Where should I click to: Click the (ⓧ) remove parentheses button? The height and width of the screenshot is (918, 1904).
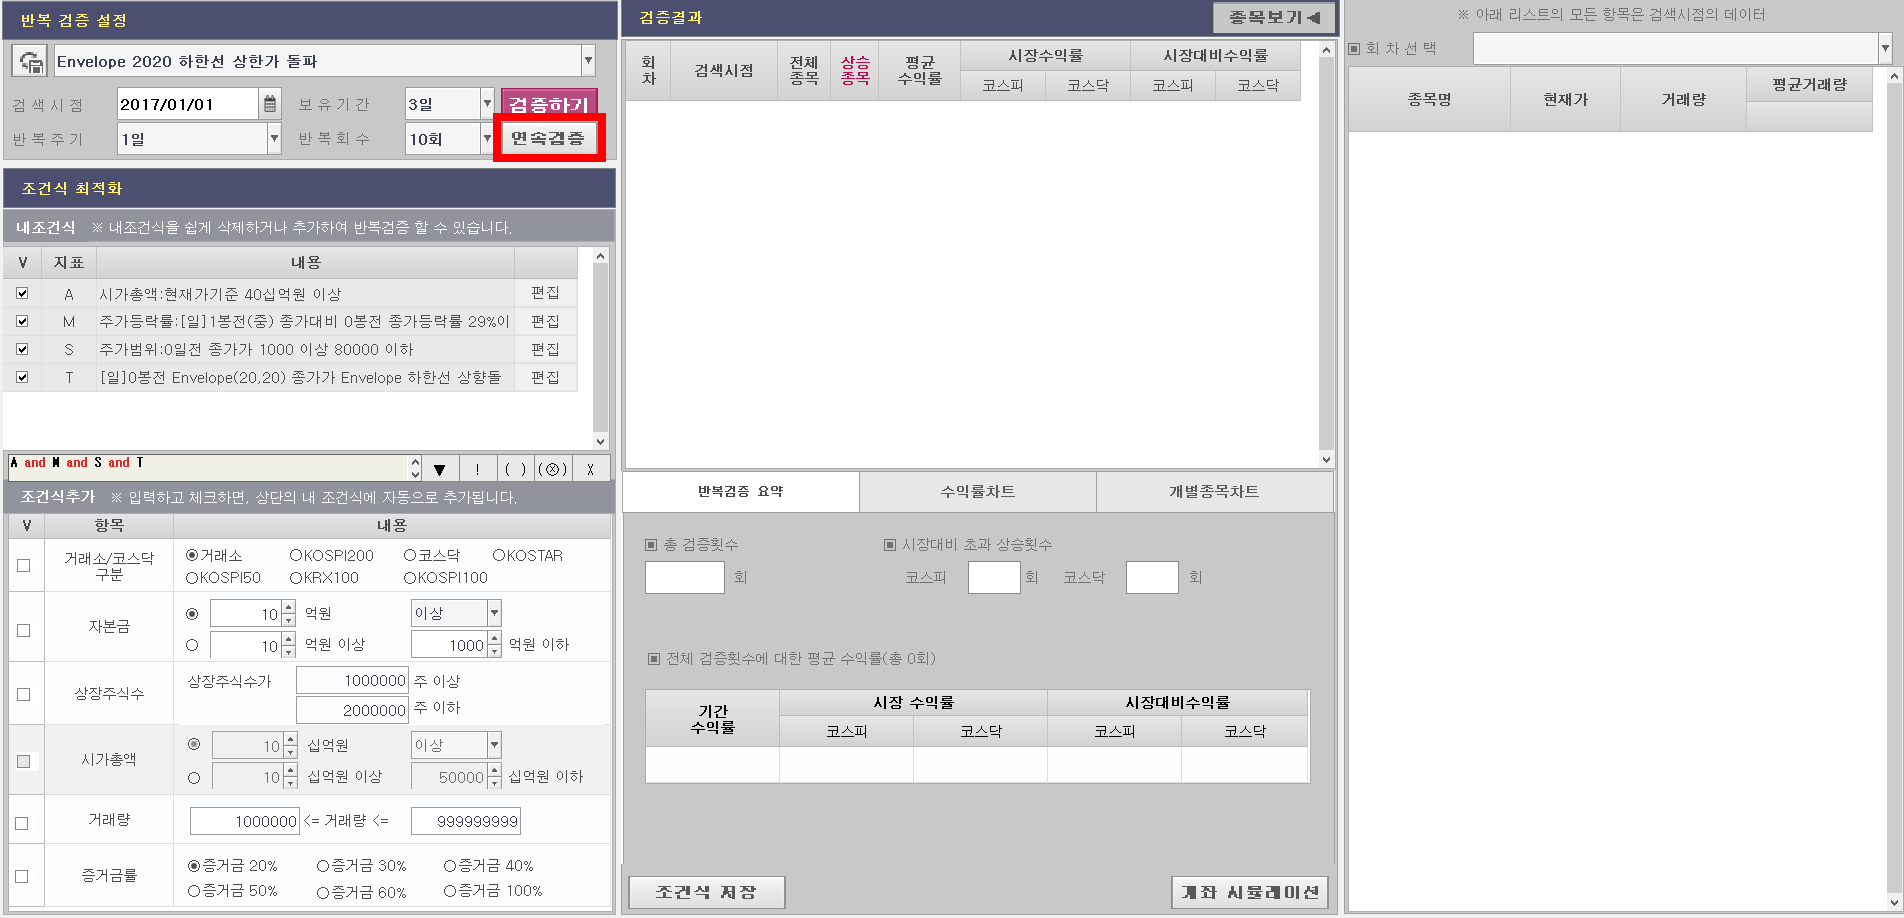(553, 469)
